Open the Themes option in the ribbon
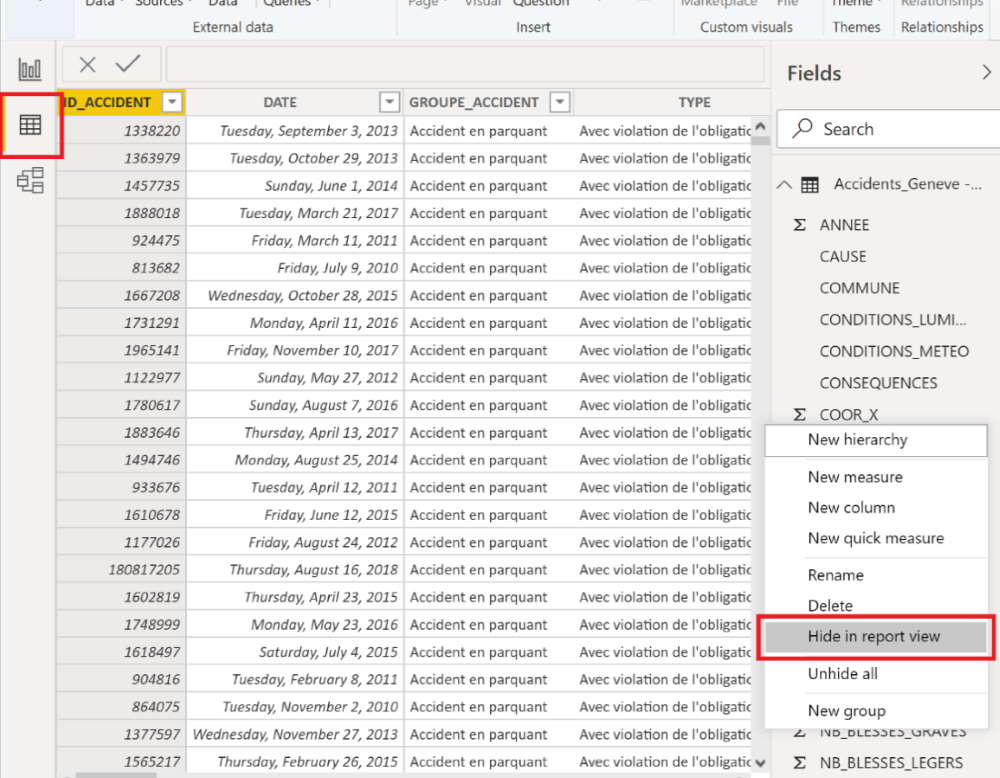The image size is (1000, 778). point(855,5)
